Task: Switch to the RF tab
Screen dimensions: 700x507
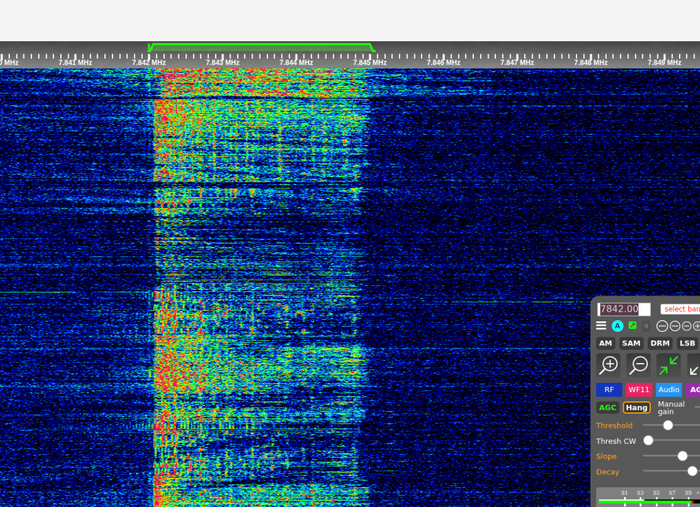Action: click(x=608, y=390)
